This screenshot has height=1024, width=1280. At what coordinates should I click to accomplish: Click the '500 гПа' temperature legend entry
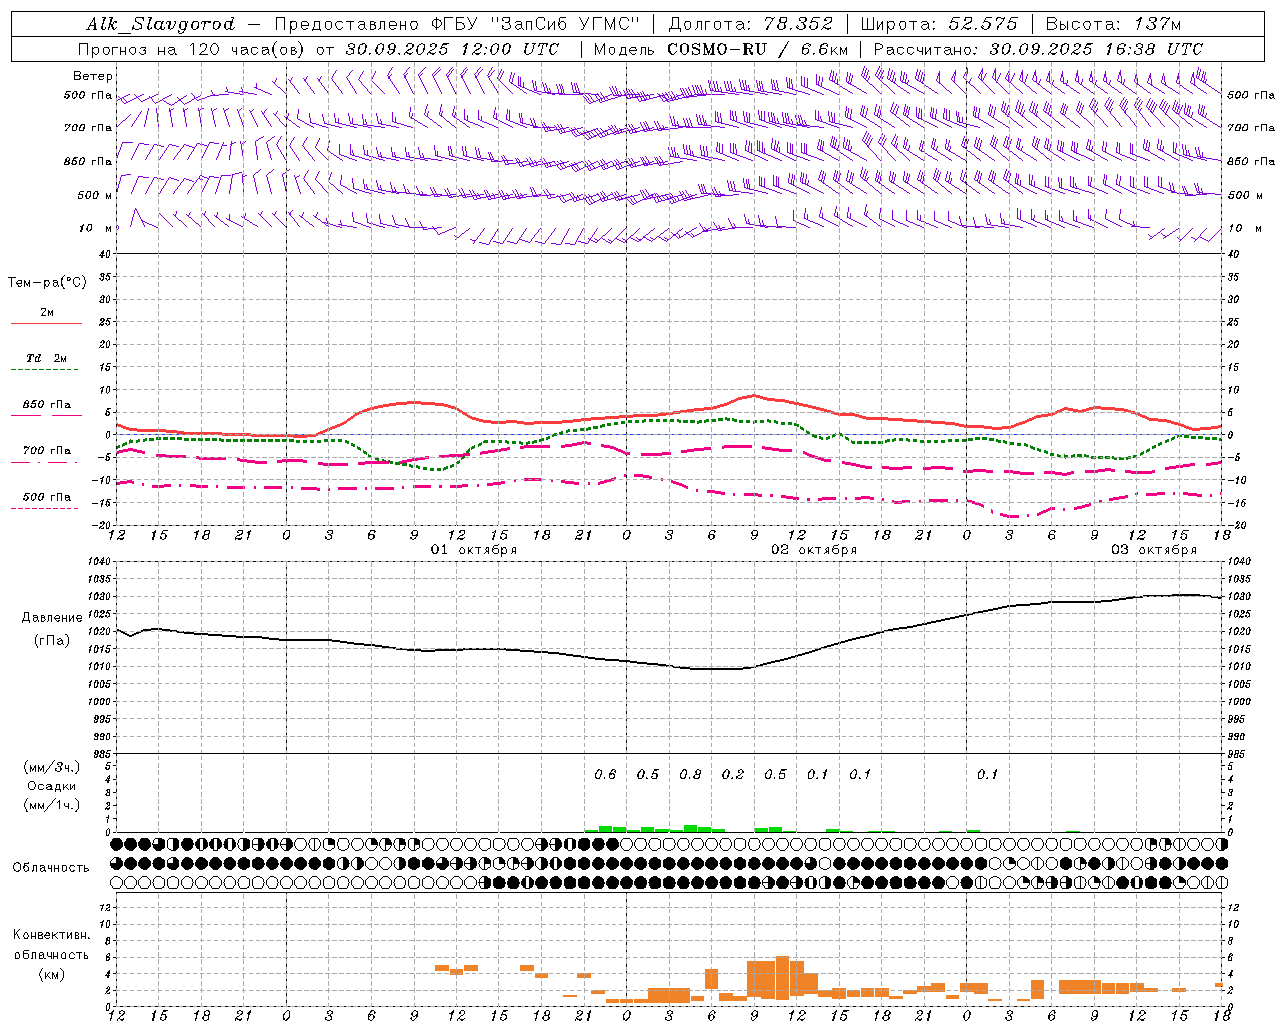point(47,497)
